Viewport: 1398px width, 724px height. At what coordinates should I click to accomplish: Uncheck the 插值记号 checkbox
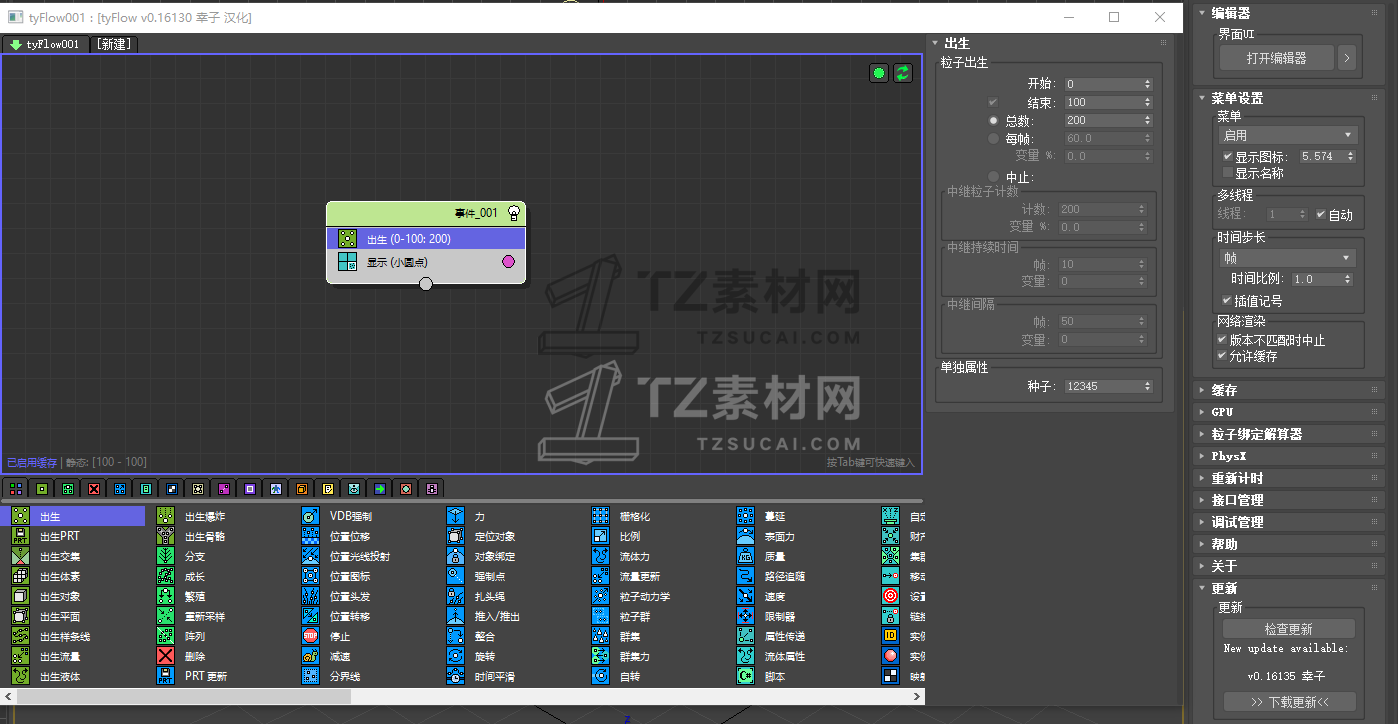[x=1228, y=300]
